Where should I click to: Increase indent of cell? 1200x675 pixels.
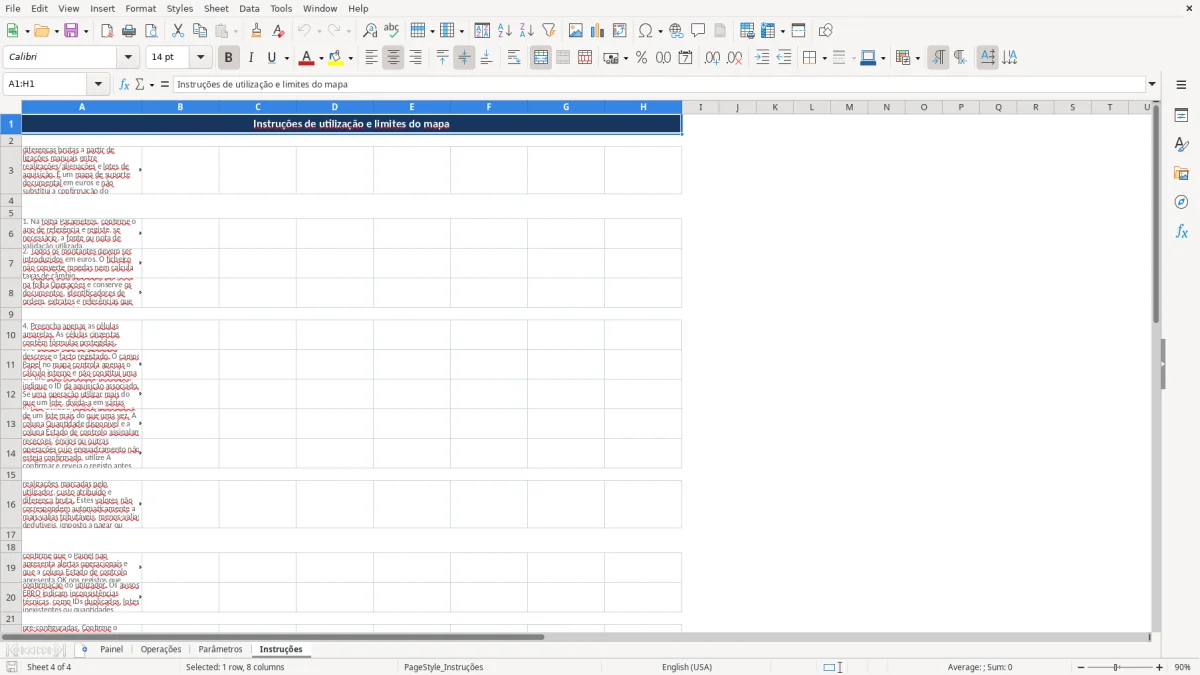coord(762,58)
